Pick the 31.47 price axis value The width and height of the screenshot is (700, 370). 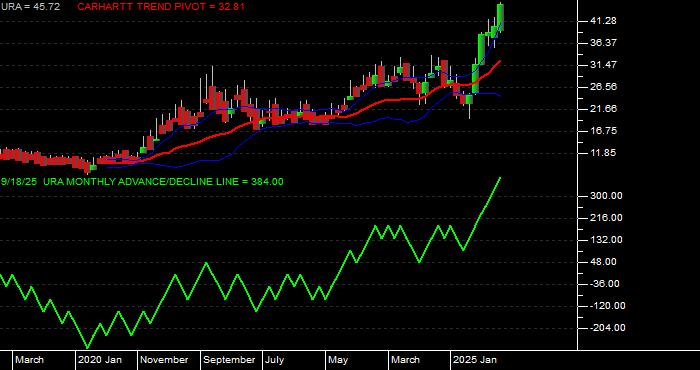[x=603, y=65]
